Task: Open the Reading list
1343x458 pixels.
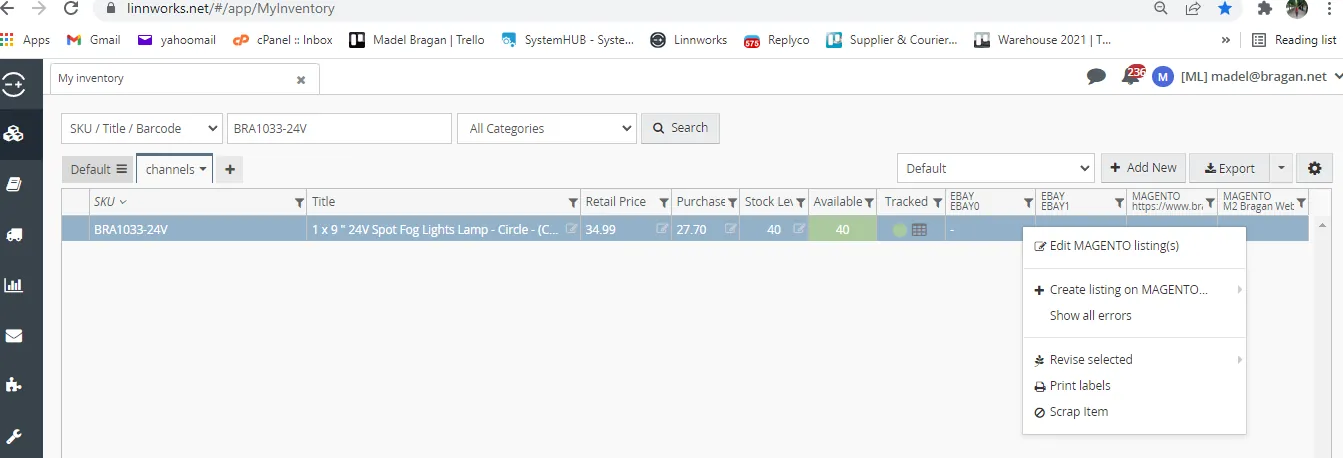Action: pos(1294,40)
